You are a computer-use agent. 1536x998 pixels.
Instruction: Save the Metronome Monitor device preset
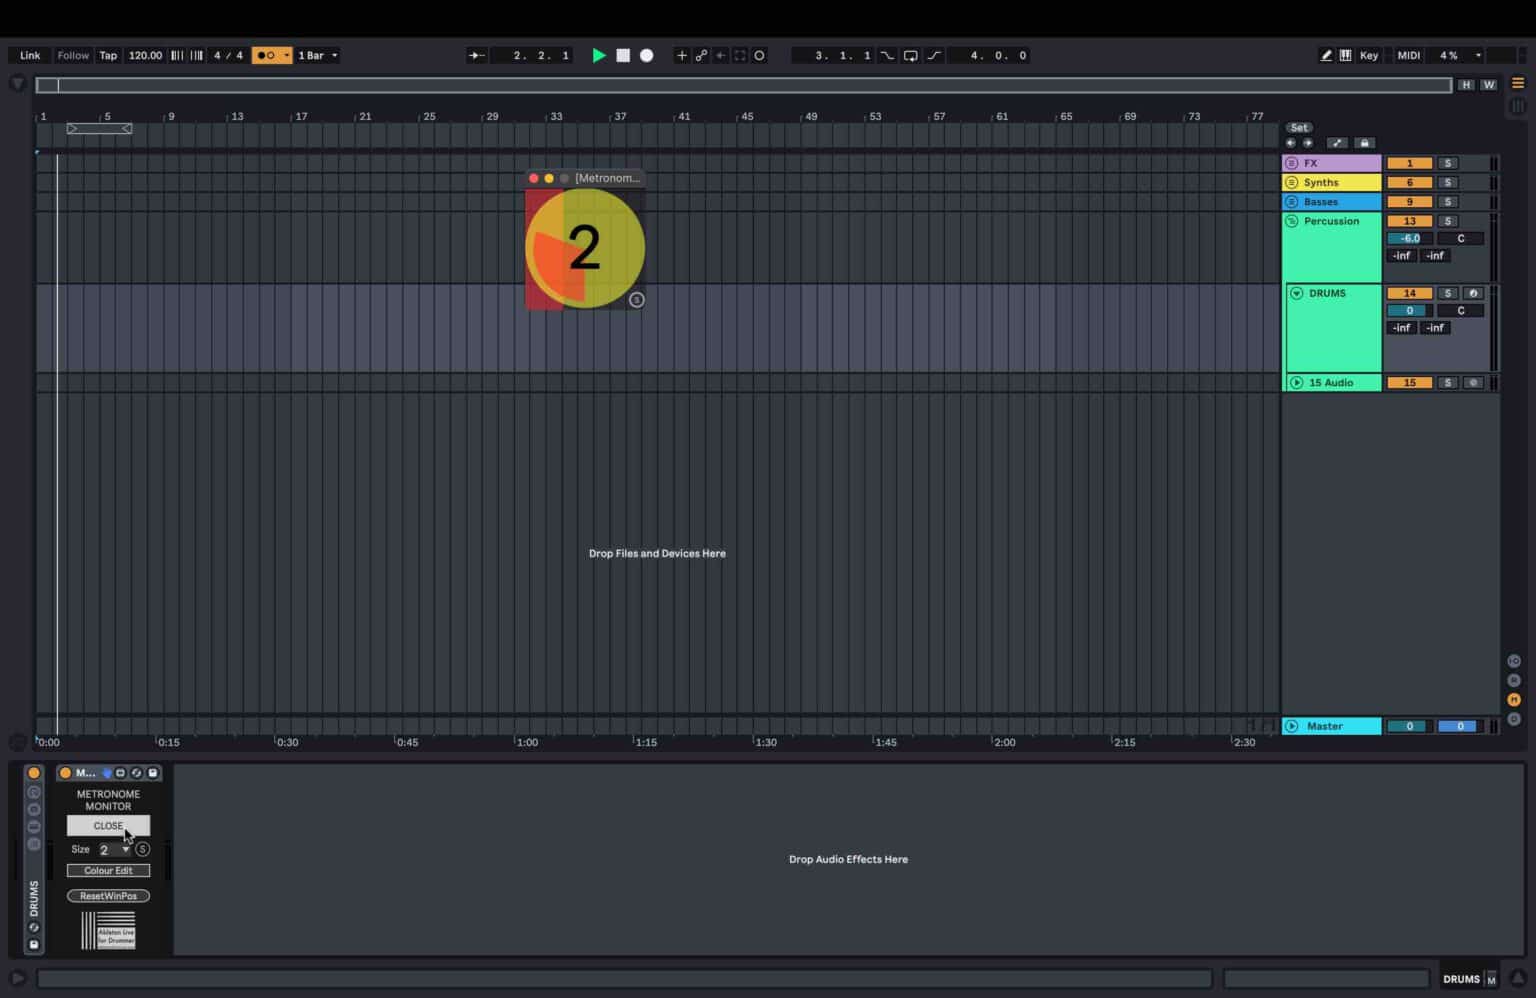[x=152, y=772]
